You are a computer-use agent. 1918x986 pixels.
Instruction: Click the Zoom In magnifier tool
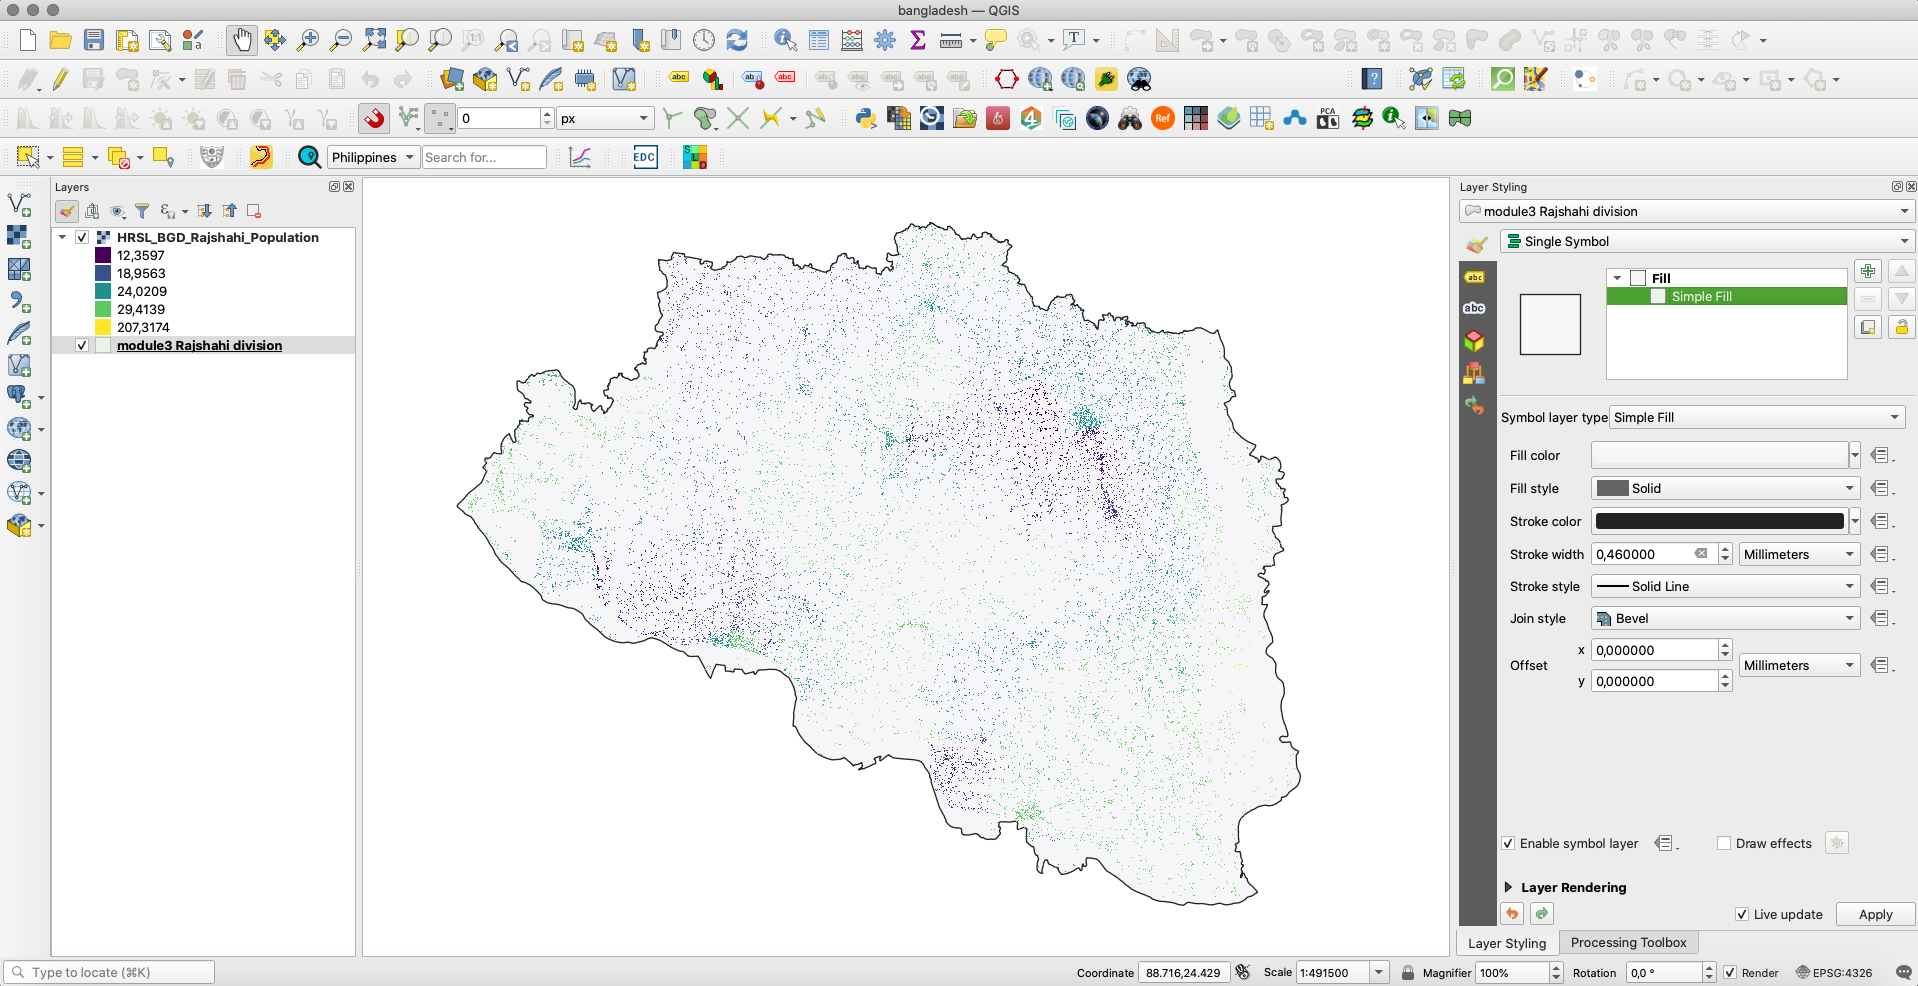pyautogui.click(x=308, y=40)
